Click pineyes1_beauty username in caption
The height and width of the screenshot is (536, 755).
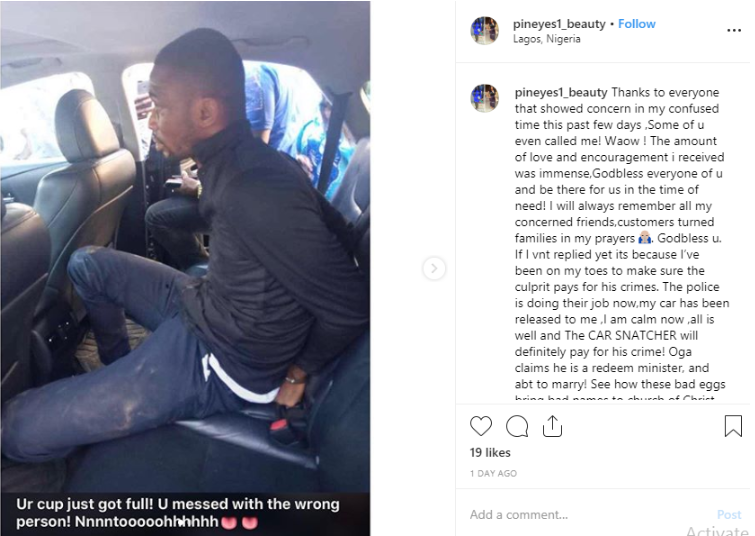tap(561, 92)
